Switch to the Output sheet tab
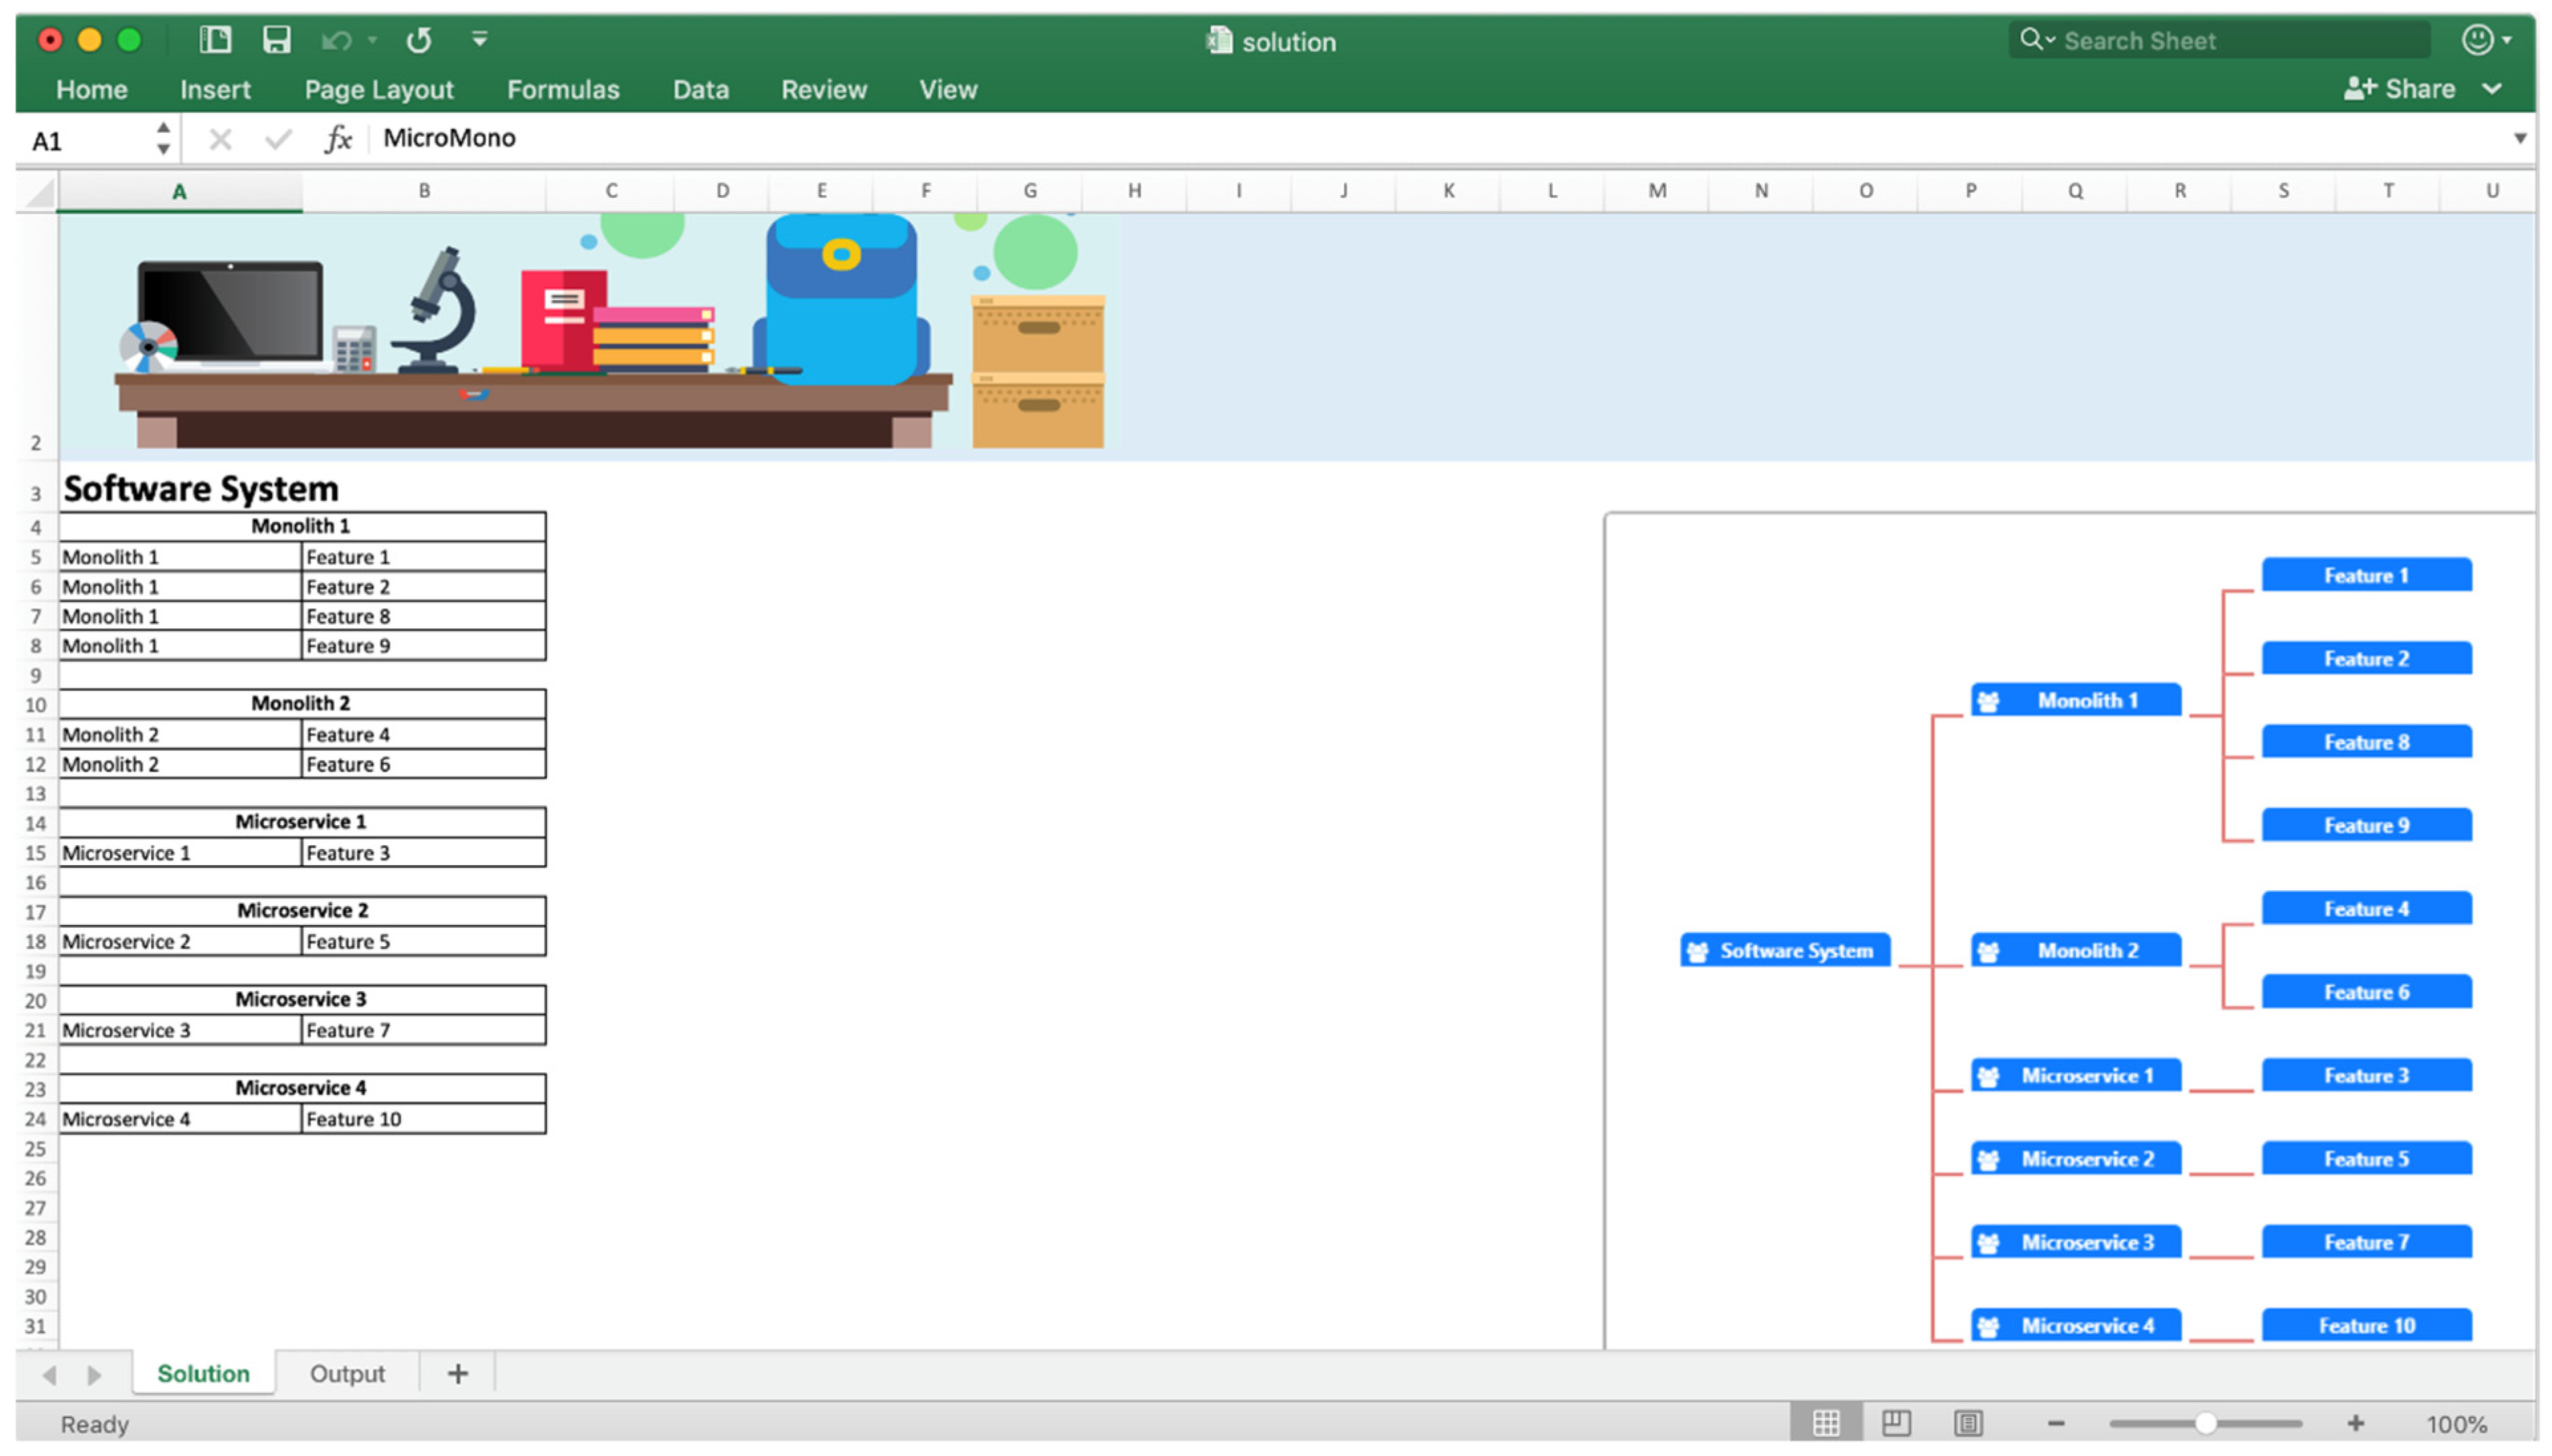2552x1456 pixels. click(x=347, y=1373)
